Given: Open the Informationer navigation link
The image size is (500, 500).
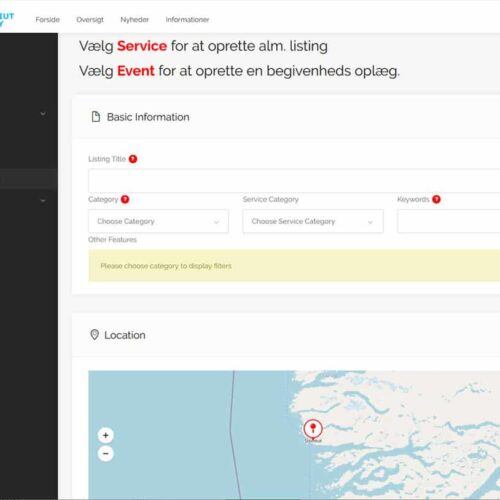Looking at the screenshot, I should click(187, 20).
